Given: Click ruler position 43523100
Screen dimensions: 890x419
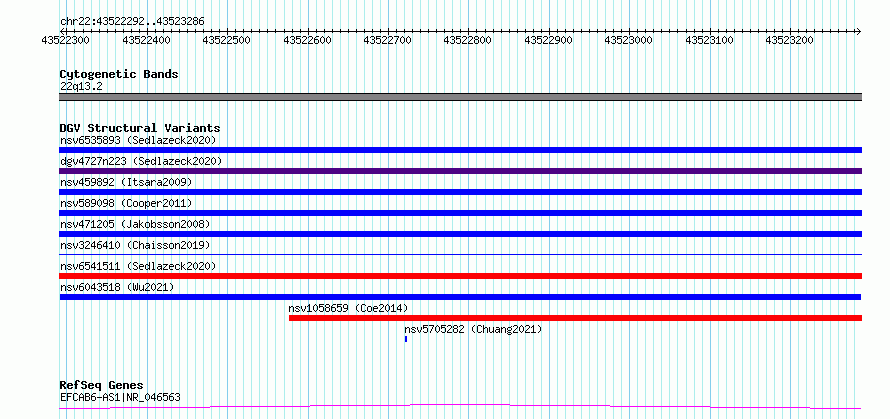Looking at the screenshot, I should [x=710, y=40].
